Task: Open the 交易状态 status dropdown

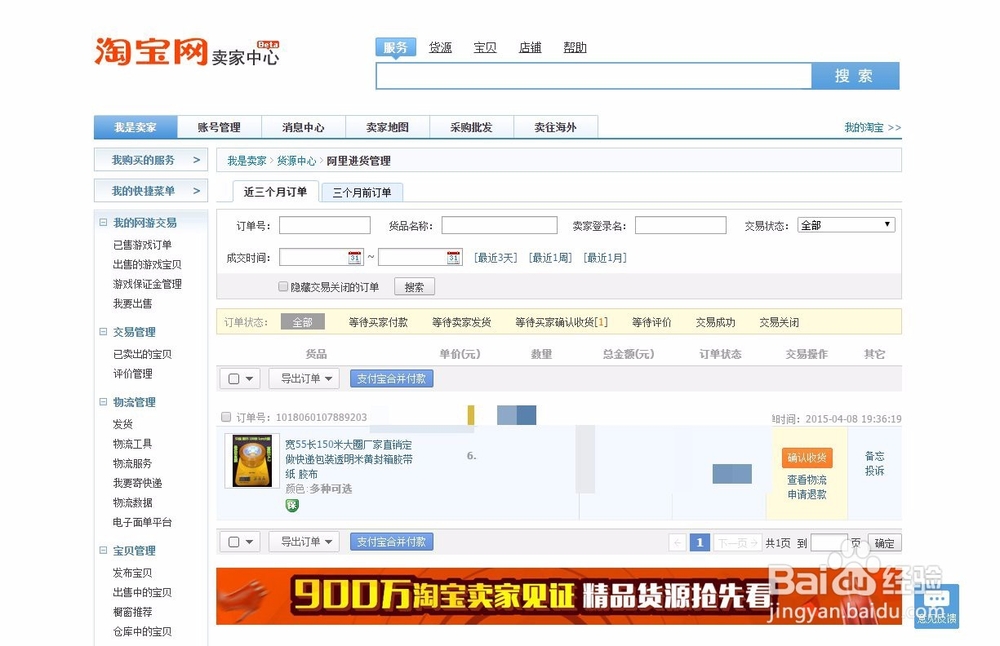Action: click(846, 224)
